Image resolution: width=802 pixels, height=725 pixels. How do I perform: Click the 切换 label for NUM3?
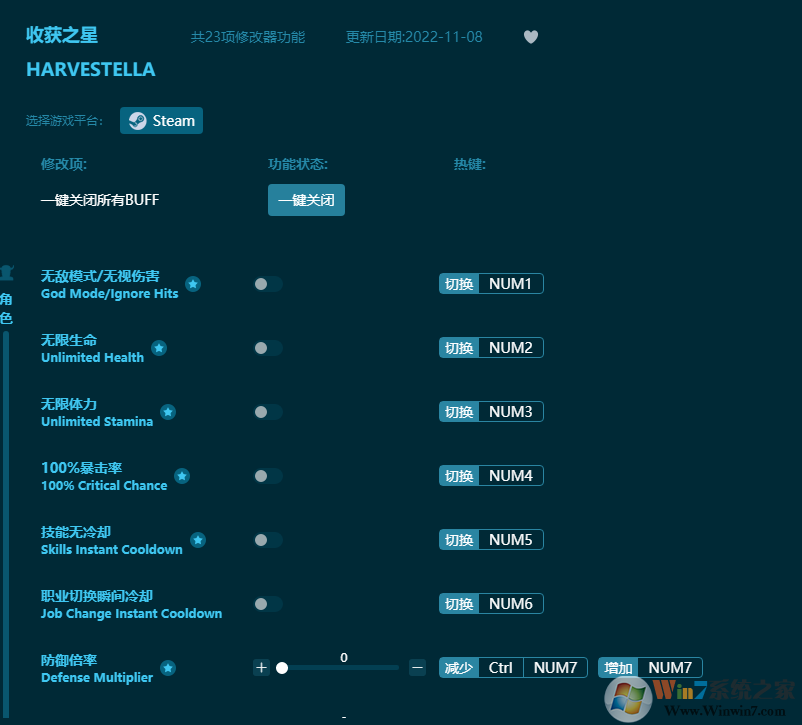pyautogui.click(x=459, y=411)
